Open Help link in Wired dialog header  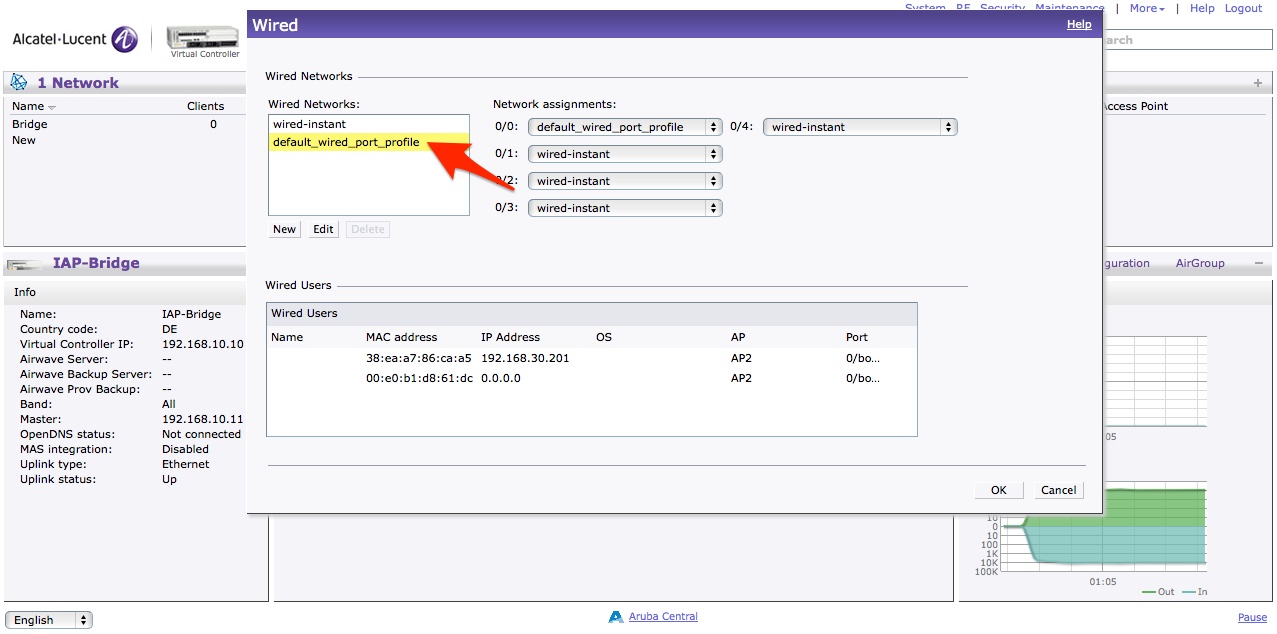click(1079, 24)
